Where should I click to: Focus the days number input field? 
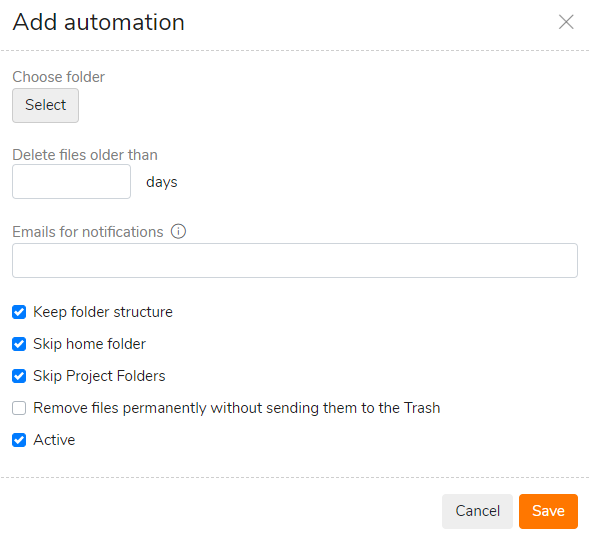pyautogui.click(x=71, y=181)
